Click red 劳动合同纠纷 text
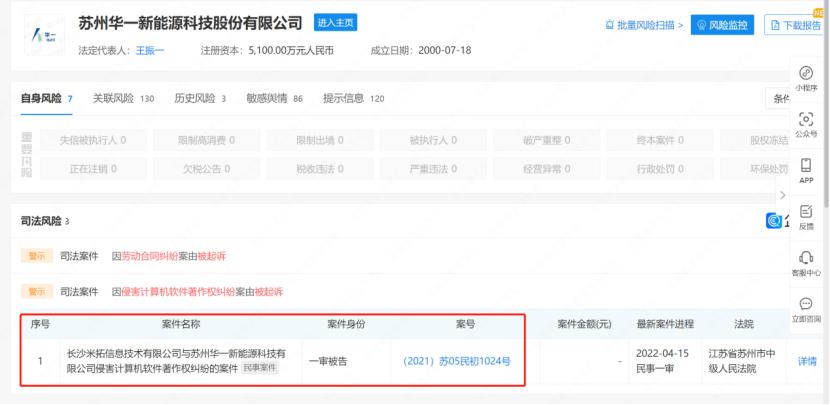The width and height of the screenshot is (830, 405). pyautogui.click(x=150, y=256)
